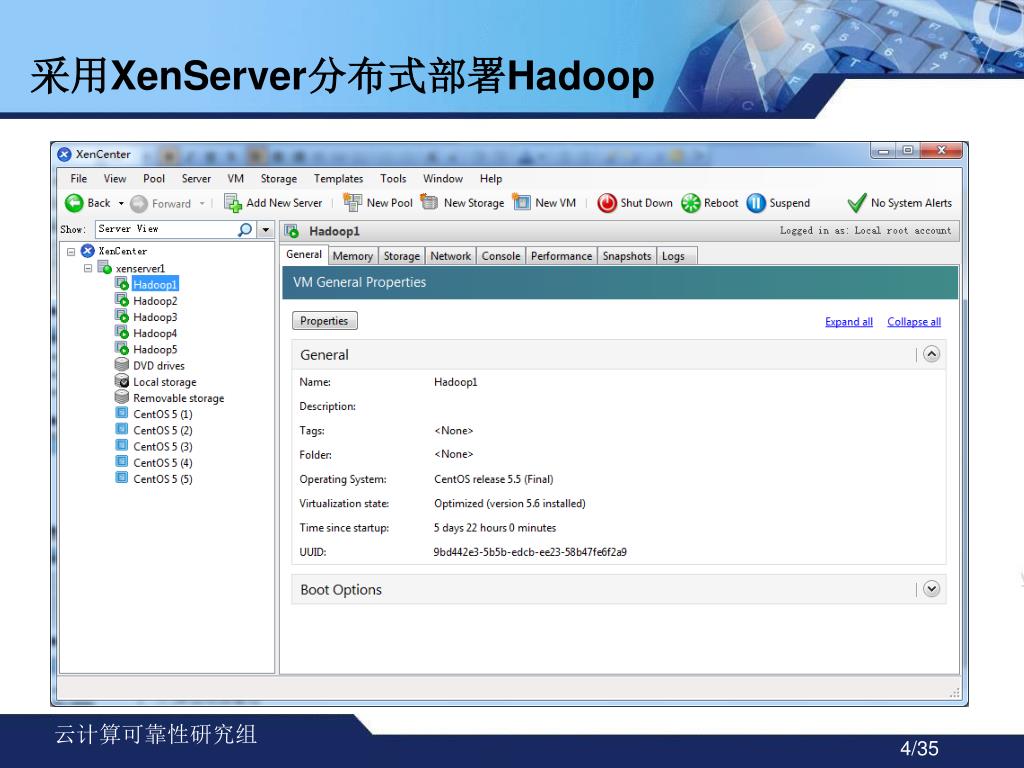Image resolution: width=1024 pixels, height=768 pixels.
Task: Click the New Pool toolbar icon
Action: (x=352, y=203)
